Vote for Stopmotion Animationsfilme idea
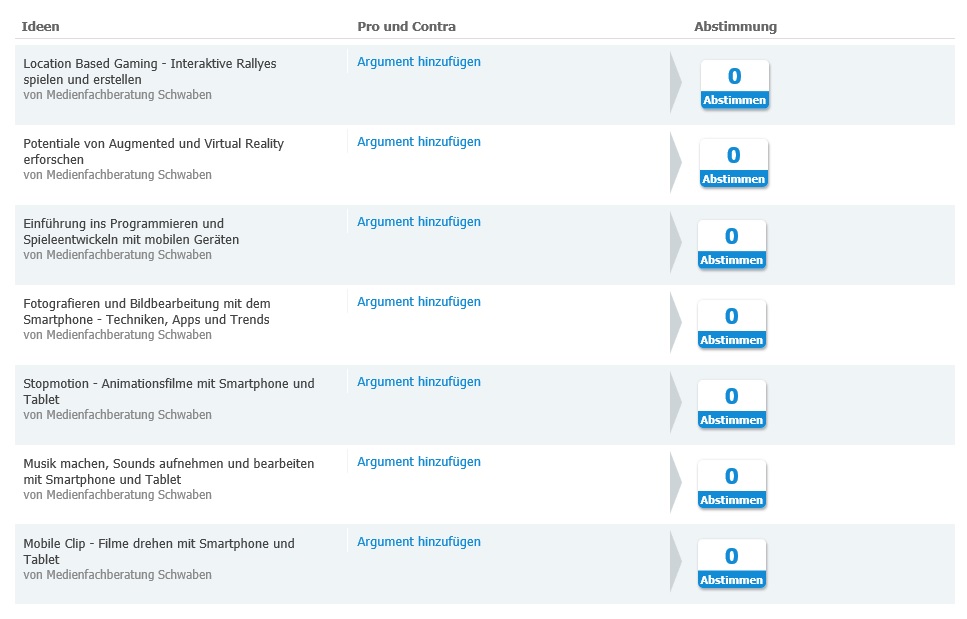The height and width of the screenshot is (619, 967). point(731,420)
